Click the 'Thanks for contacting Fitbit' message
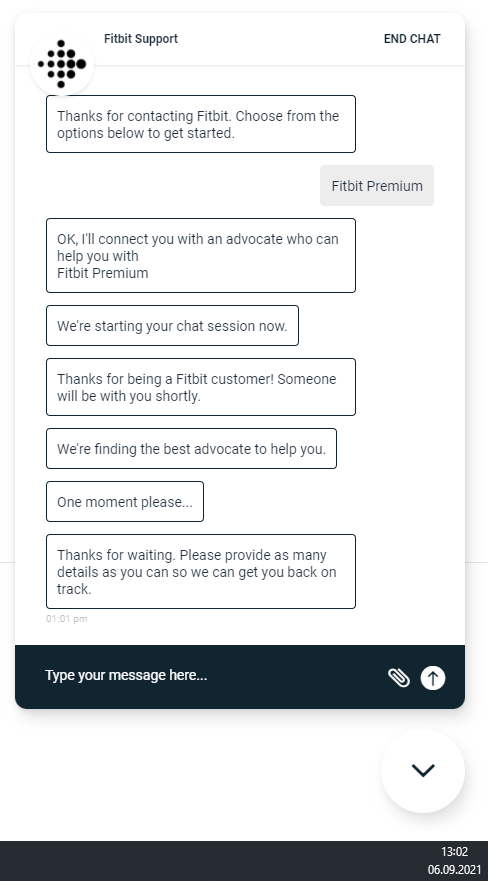The image size is (488, 881). [201, 124]
